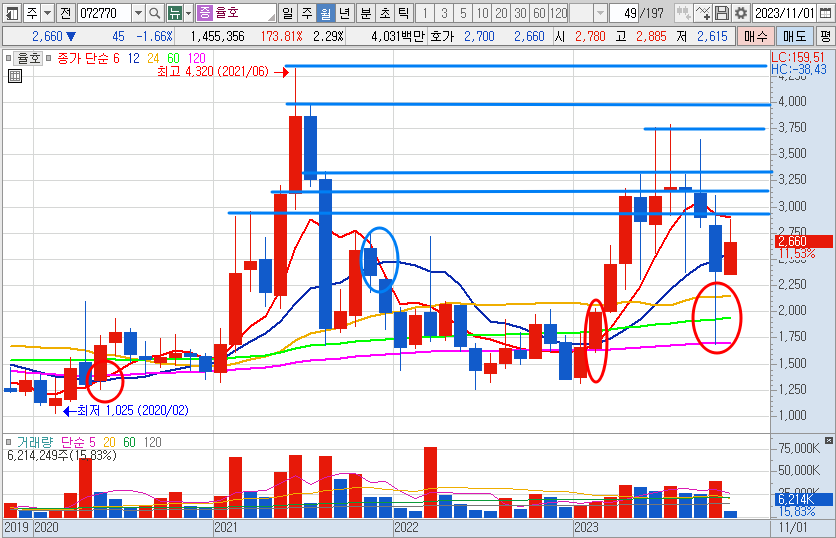Viewport: 836px width, 538px height.
Task: Open the custom interval dropdown arrow
Action: 600,13
